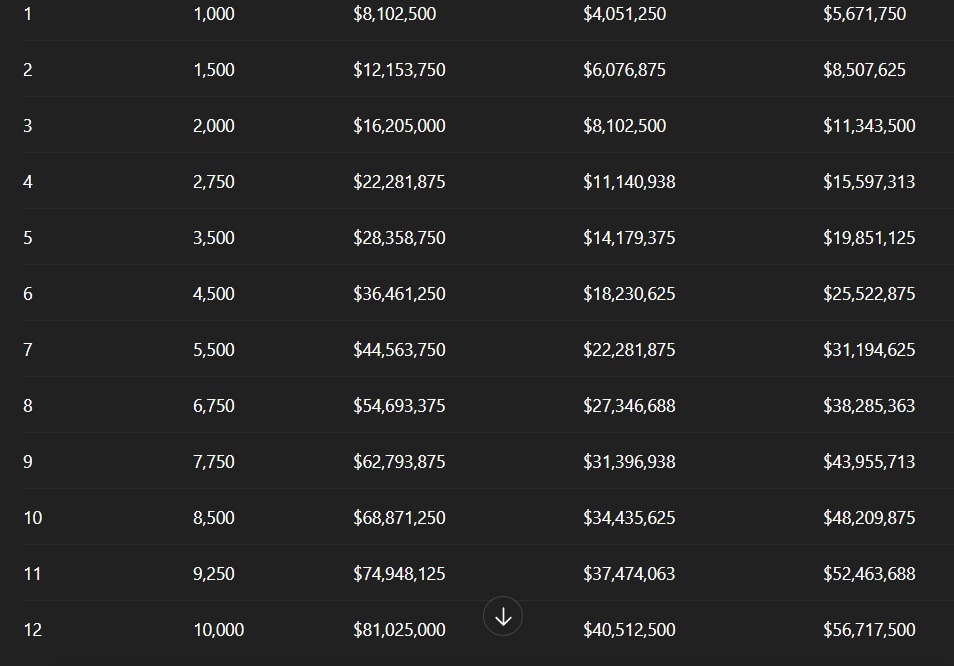Viewport: 954px width, 666px height.
Task: Click the $44,563,750 cell in row 7
Action: point(399,350)
